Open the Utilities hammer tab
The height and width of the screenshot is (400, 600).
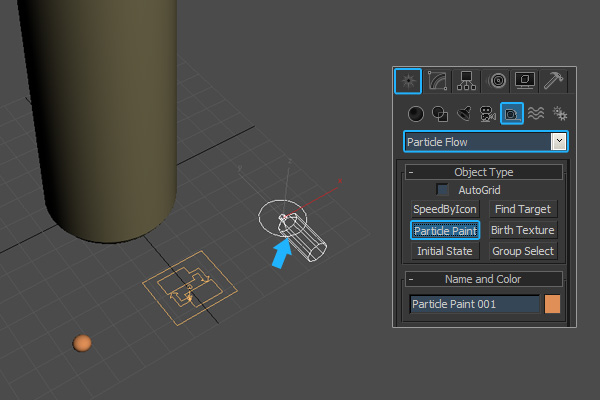(x=553, y=80)
